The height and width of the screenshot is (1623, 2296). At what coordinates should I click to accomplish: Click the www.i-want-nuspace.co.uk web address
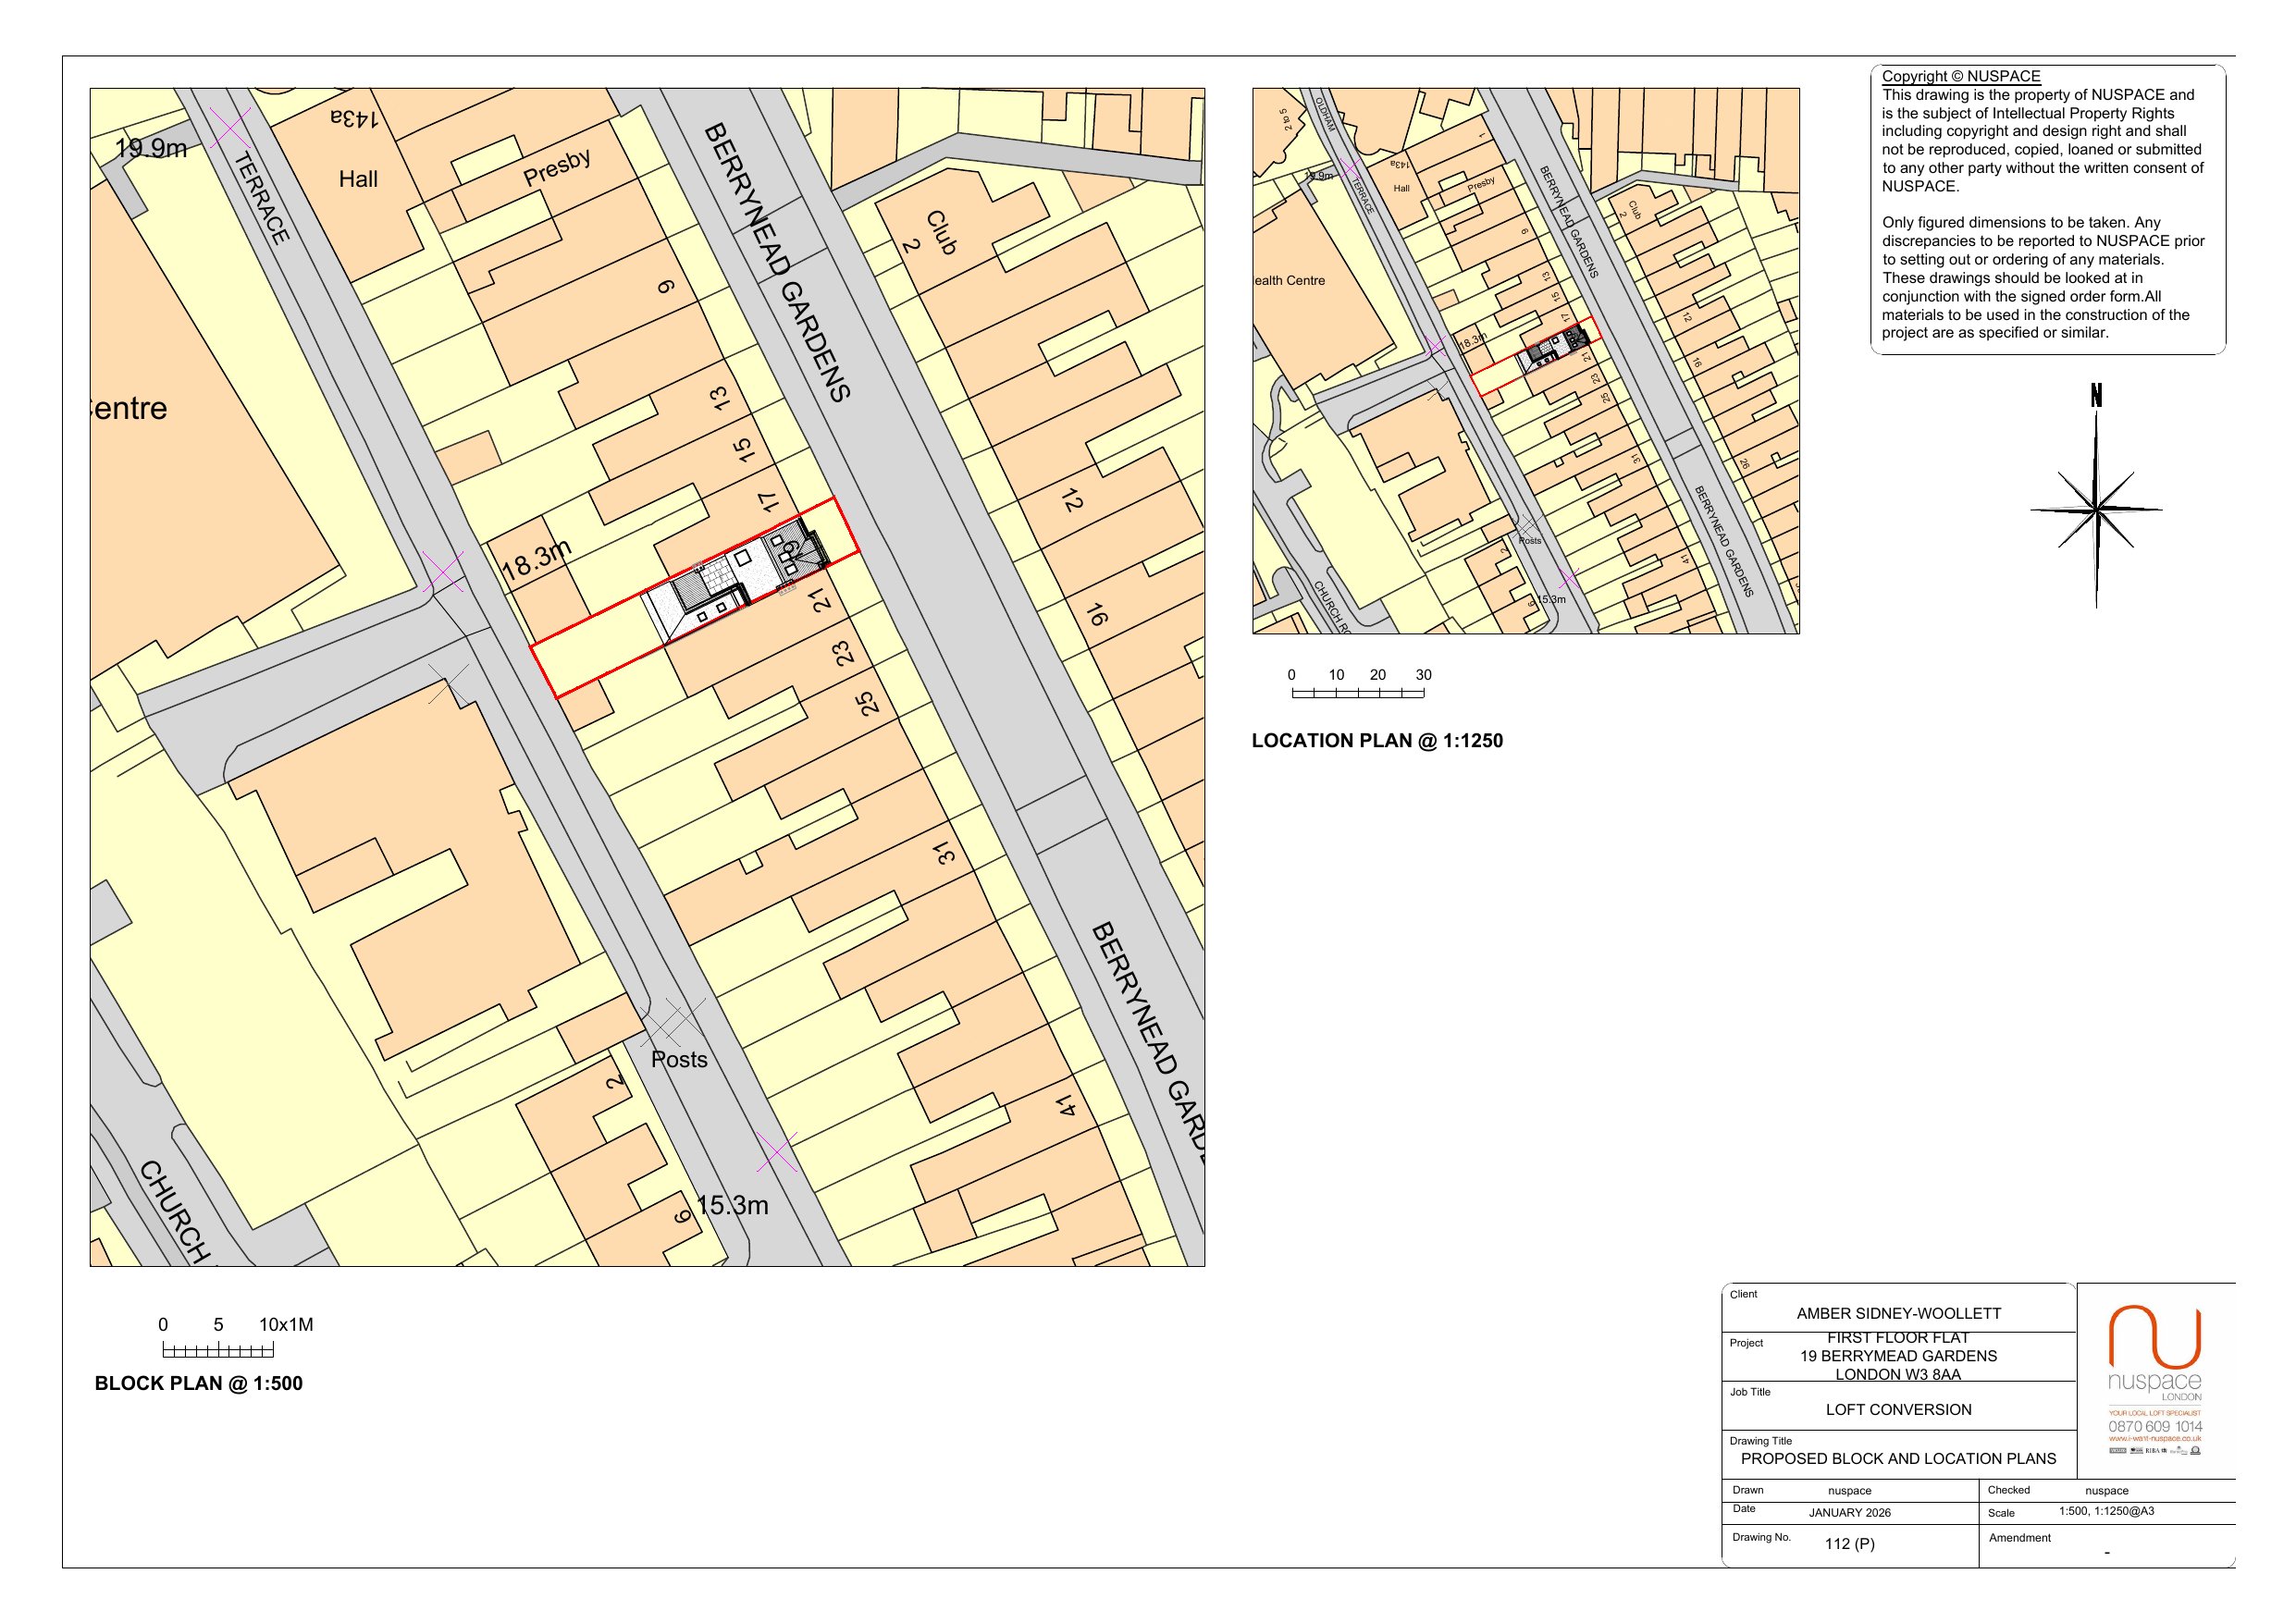coord(2155,1439)
